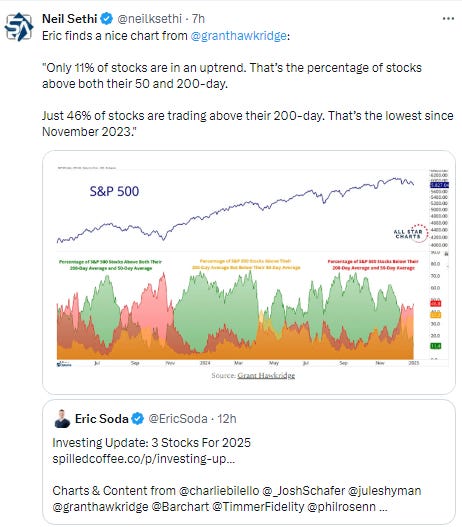Open the Grant Hawkridge source link
462x527 pixels.
[266, 375]
